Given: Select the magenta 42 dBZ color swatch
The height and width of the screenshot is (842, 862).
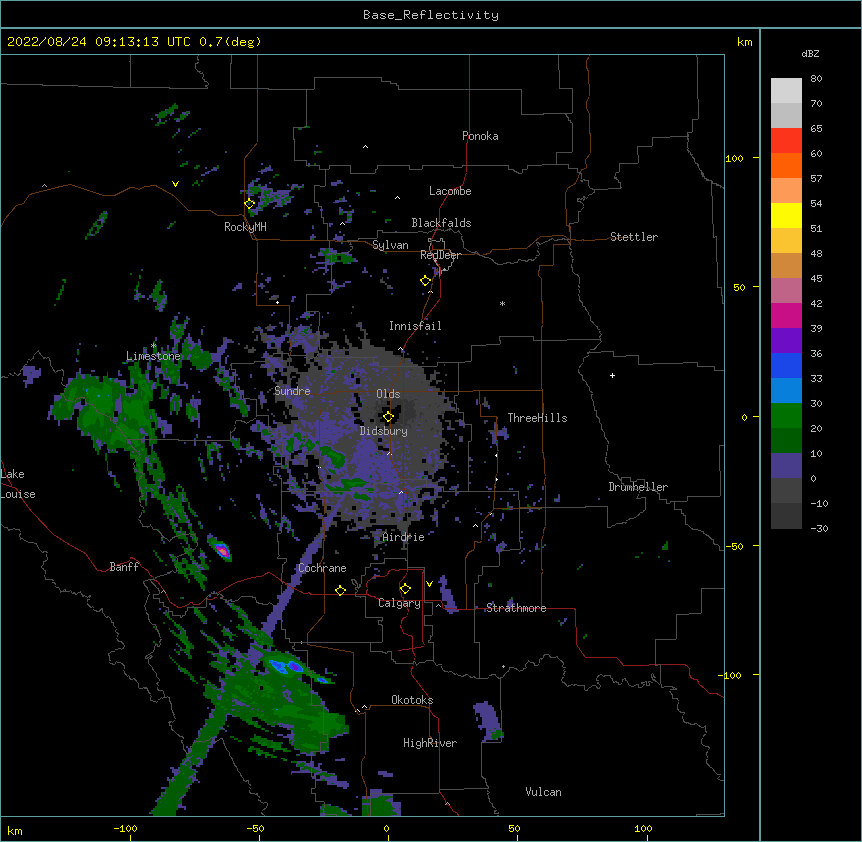Looking at the screenshot, I should 786,315.
